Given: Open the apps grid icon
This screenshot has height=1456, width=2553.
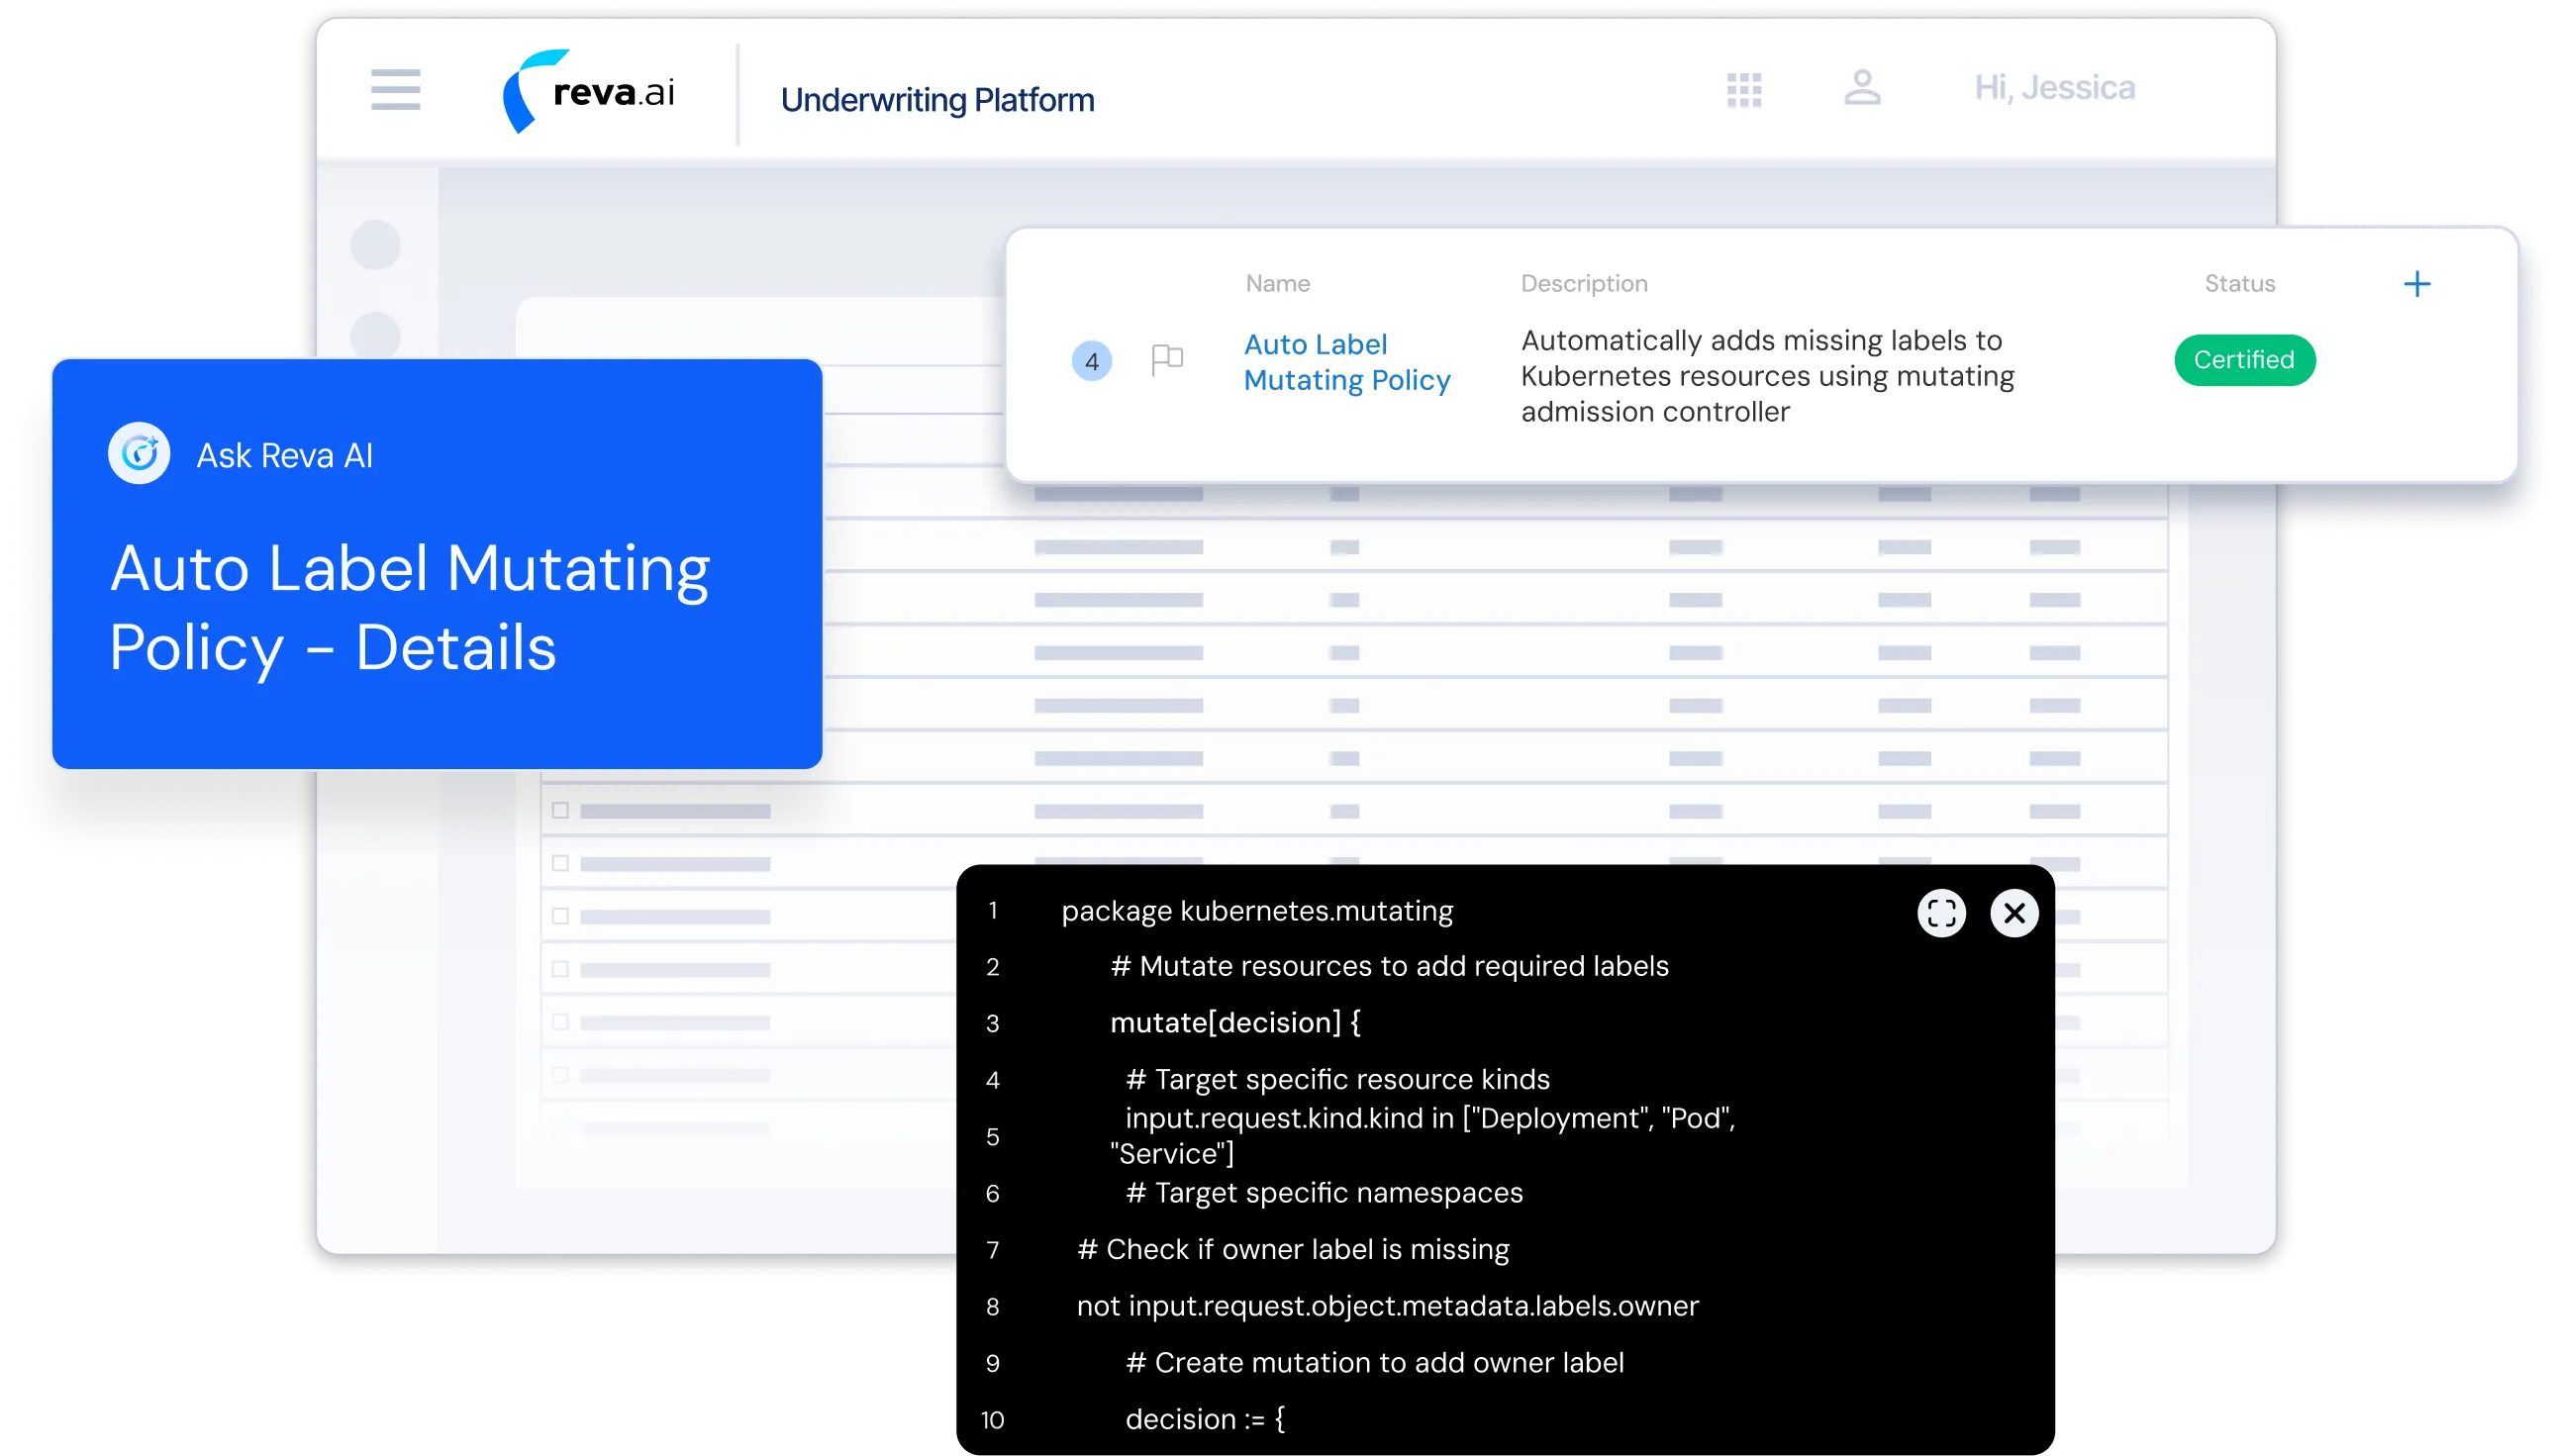Looking at the screenshot, I should point(1743,90).
